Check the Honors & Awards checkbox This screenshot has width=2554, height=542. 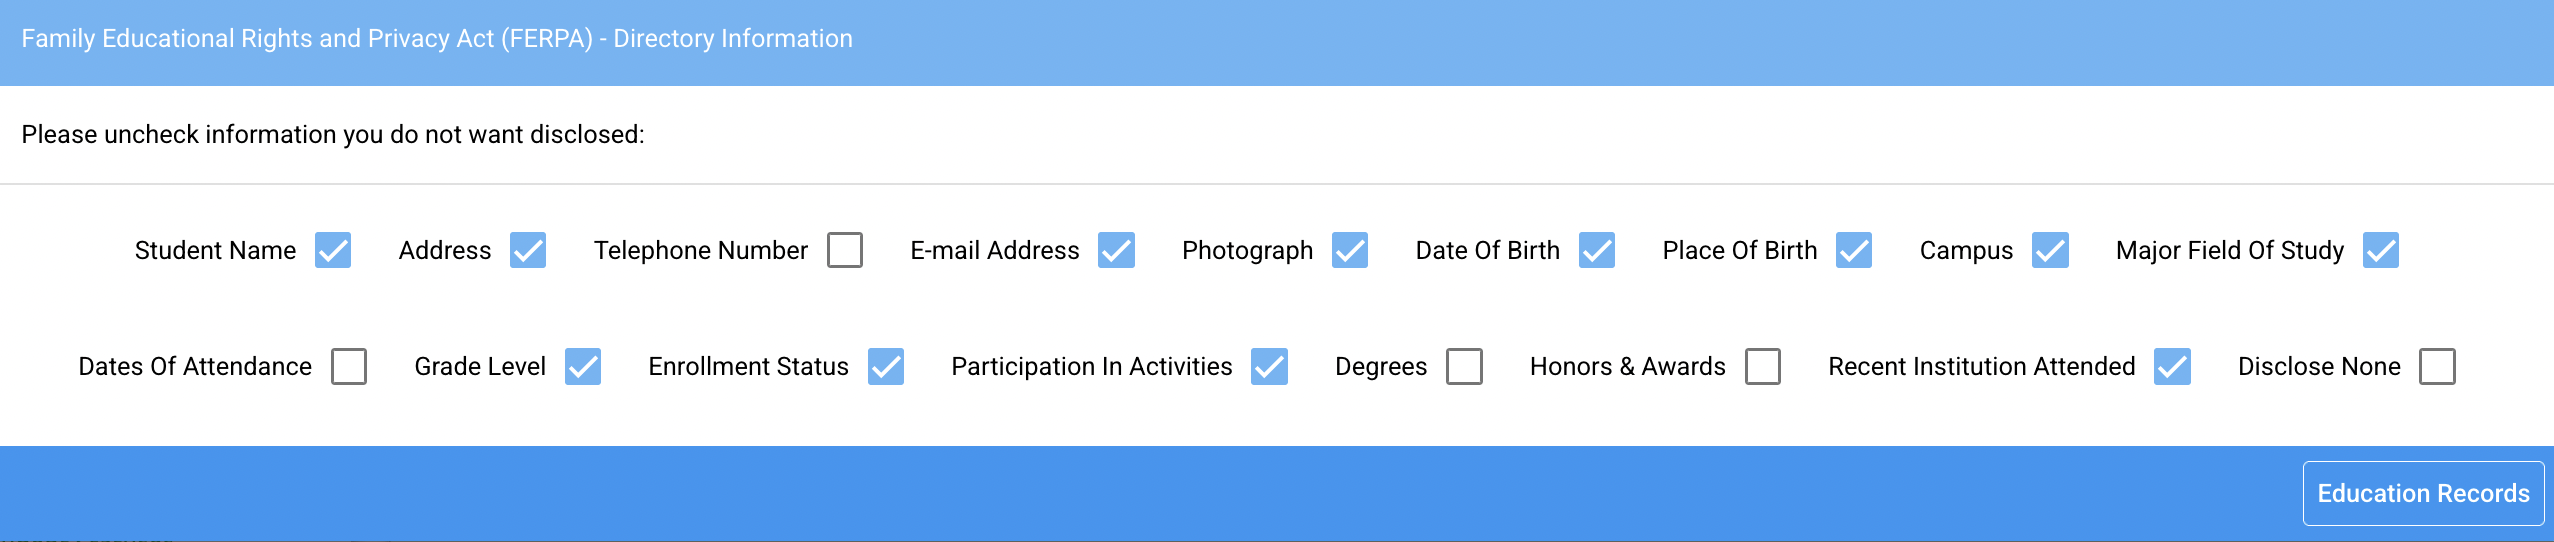1763,366
